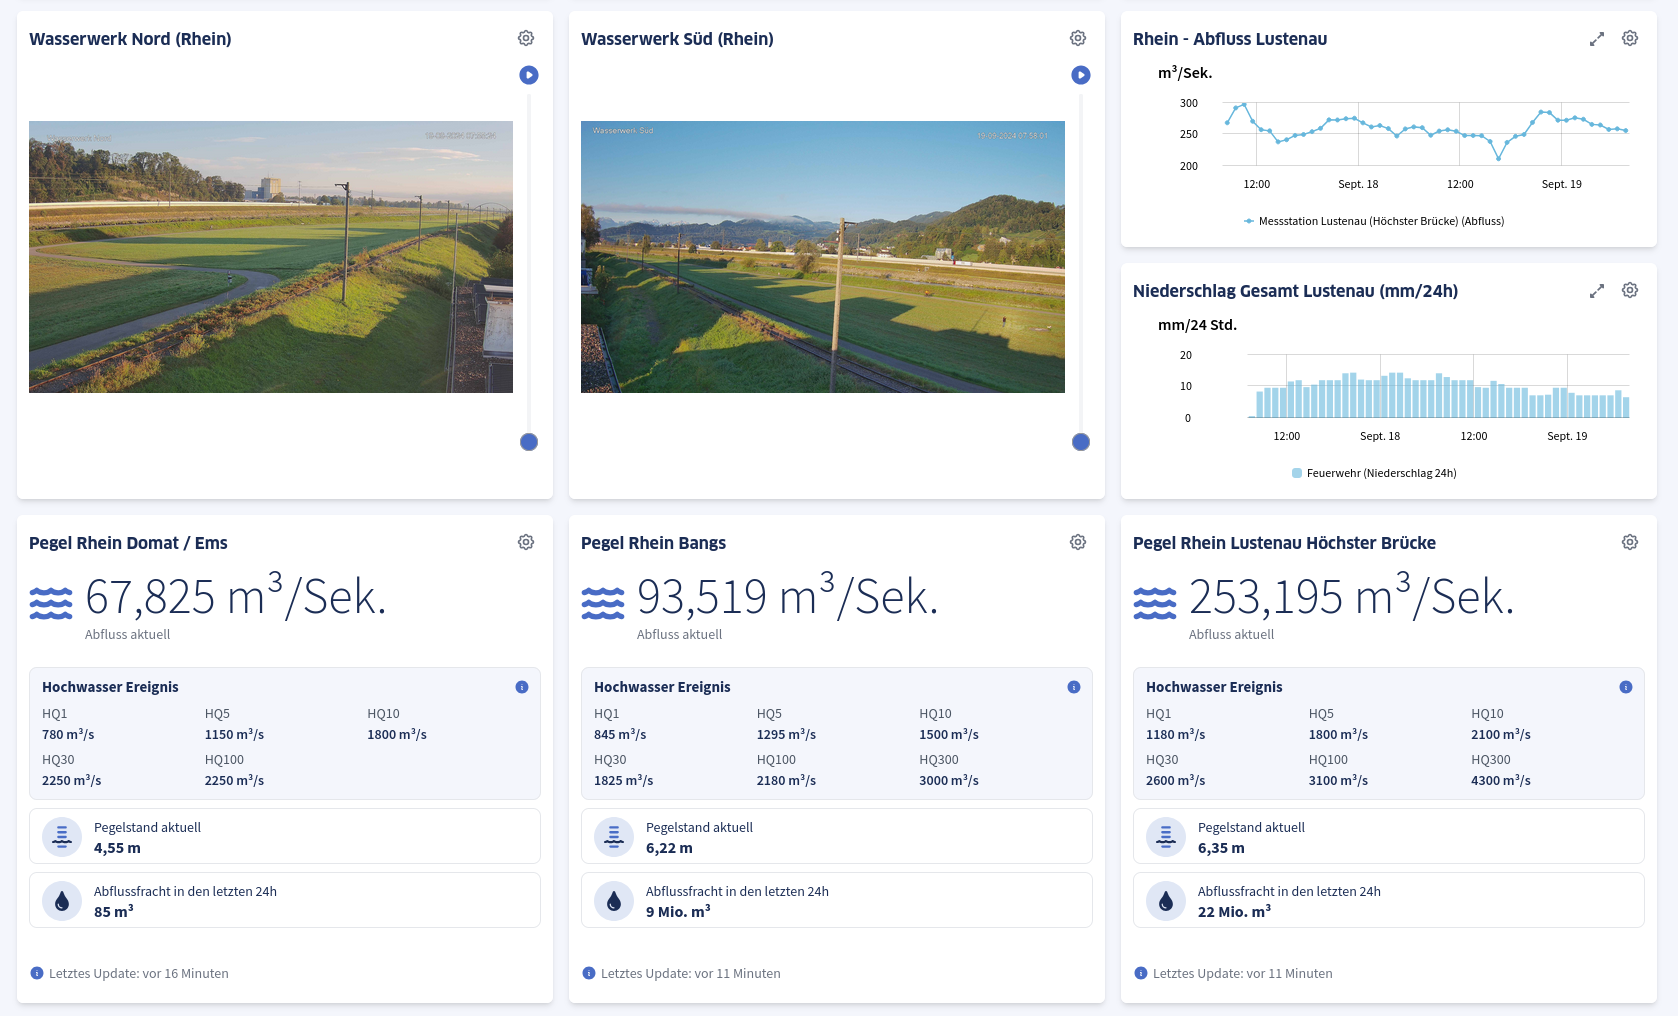The width and height of the screenshot is (1678, 1016).
Task: Click the Pegelstand gauge icon on Pegel Rhein Bangs
Action: pos(613,835)
